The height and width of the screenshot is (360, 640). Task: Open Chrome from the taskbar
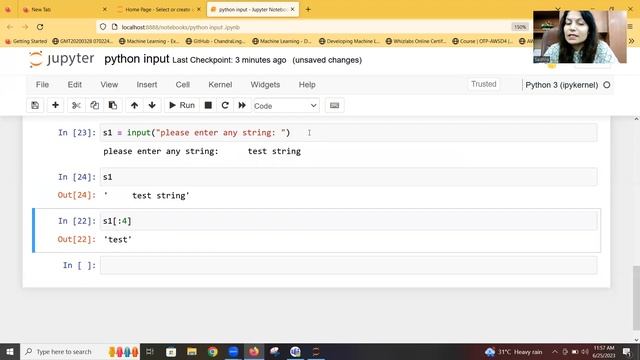[212, 351]
